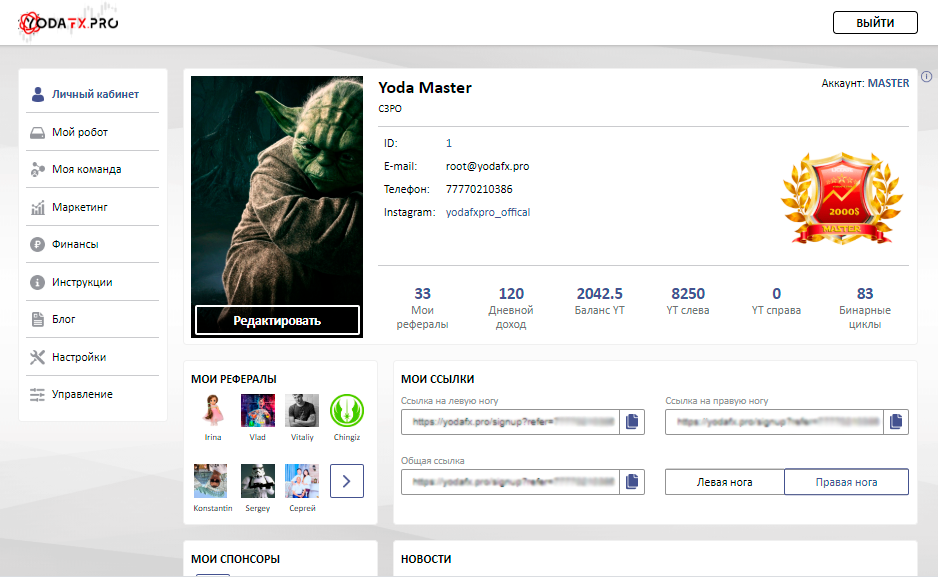Click the НОВОСТИ heading

point(426,559)
